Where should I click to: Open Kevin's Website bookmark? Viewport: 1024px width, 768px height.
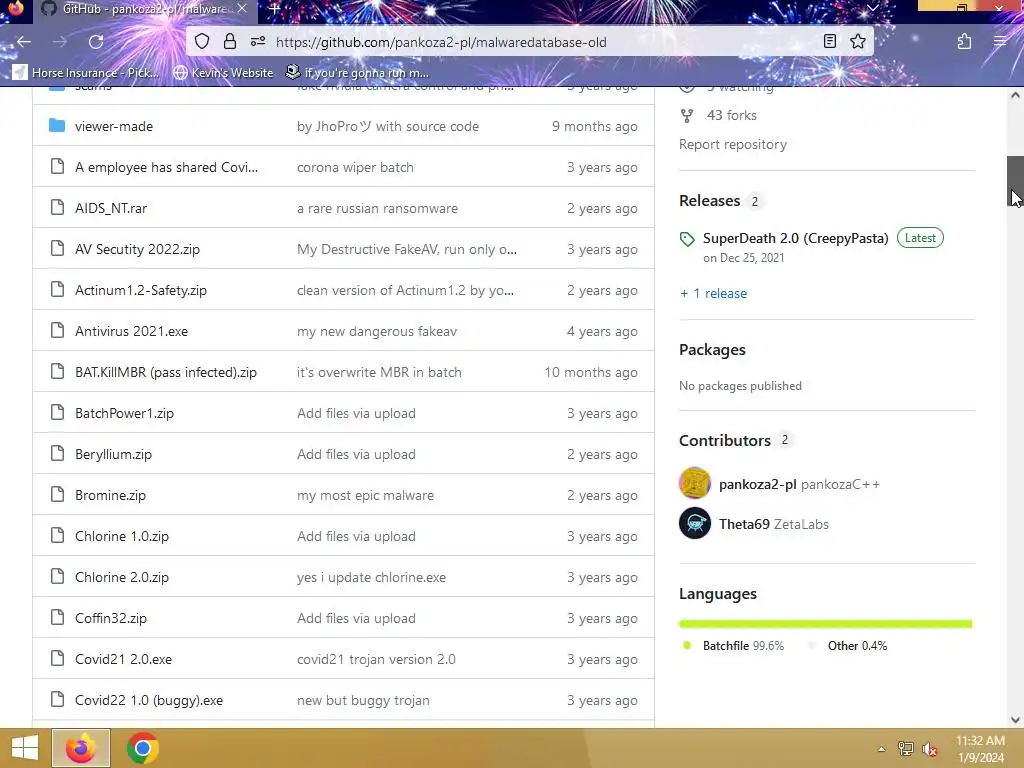[223, 72]
